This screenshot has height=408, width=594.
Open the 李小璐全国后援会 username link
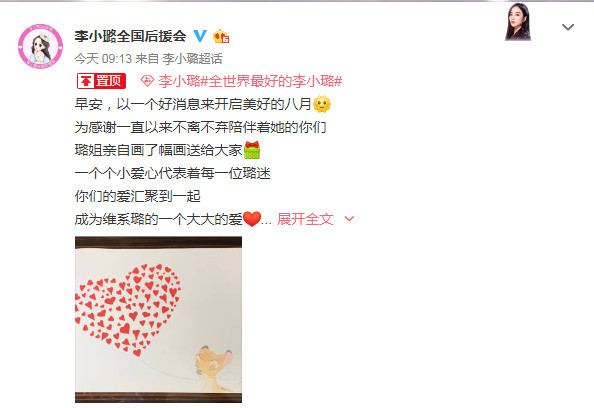pyautogui.click(x=130, y=36)
